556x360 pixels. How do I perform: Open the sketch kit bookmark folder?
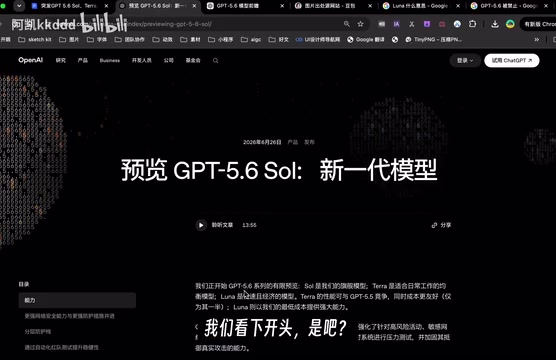(x=35, y=39)
